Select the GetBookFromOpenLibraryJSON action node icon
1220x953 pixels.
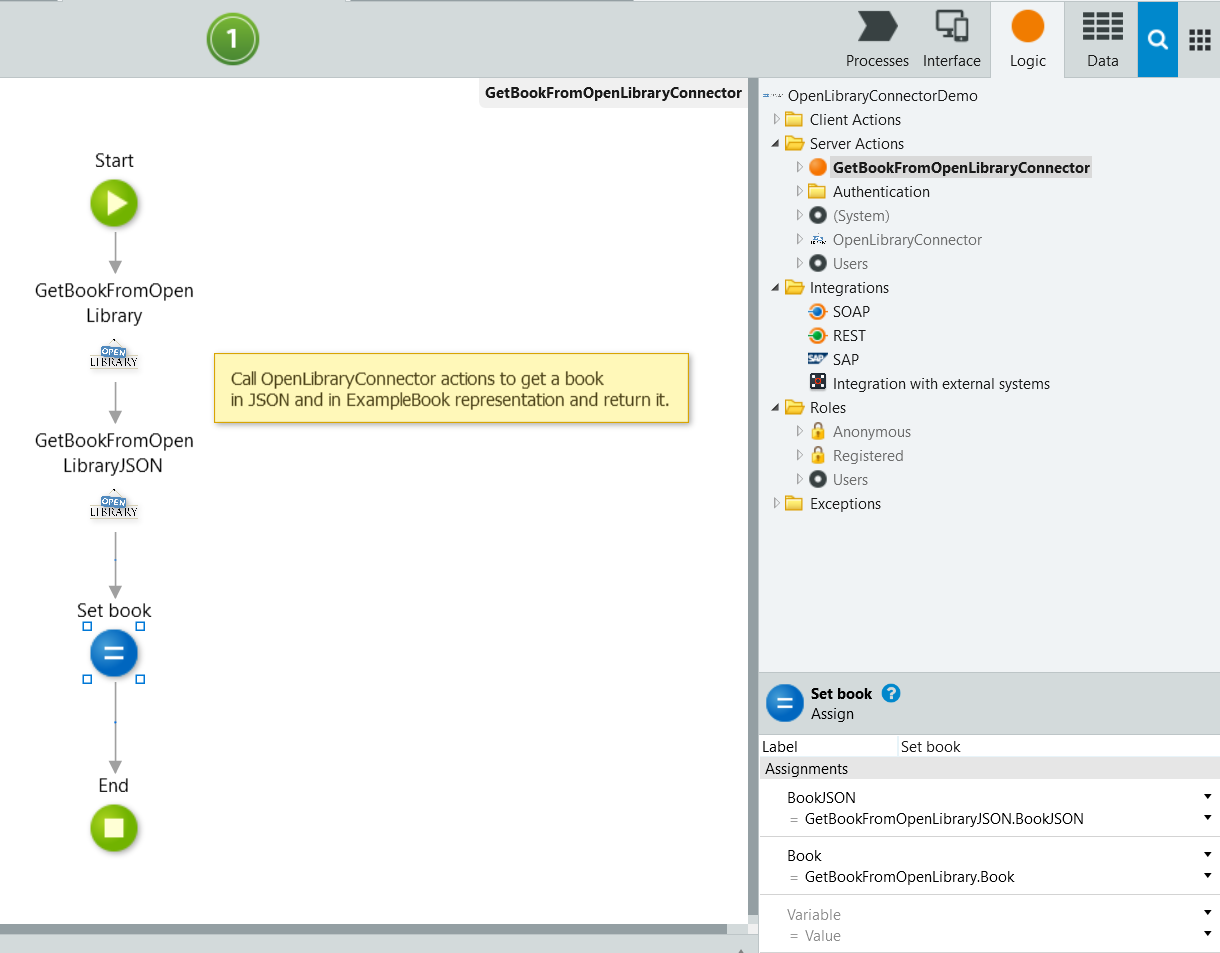[114, 505]
